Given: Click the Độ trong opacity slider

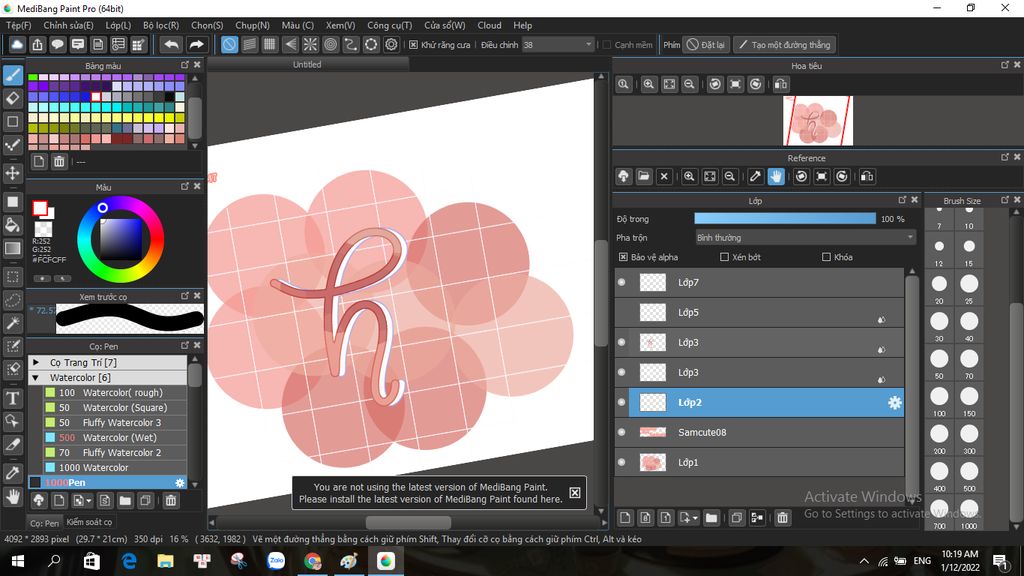Looking at the screenshot, I should click(x=785, y=219).
